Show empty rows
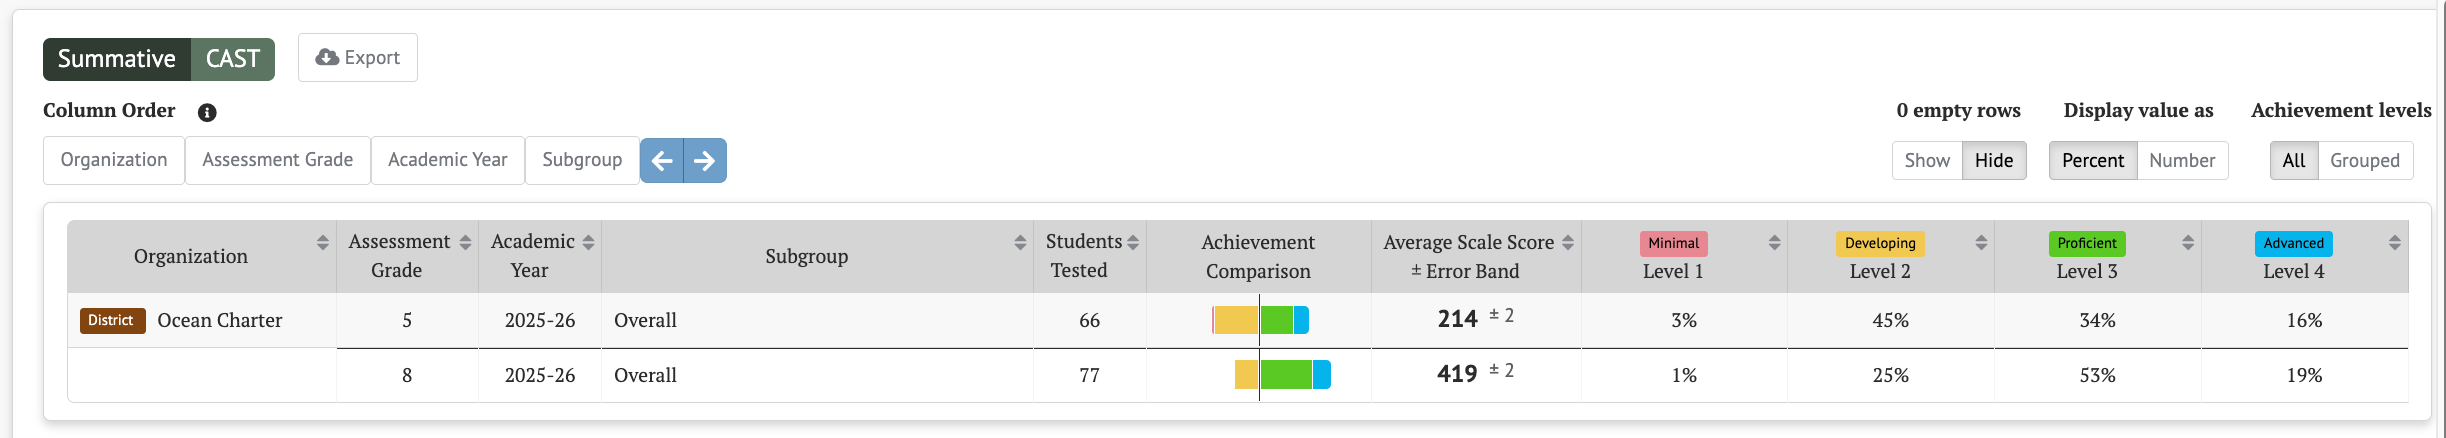This screenshot has width=2446, height=438. [x=1927, y=160]
